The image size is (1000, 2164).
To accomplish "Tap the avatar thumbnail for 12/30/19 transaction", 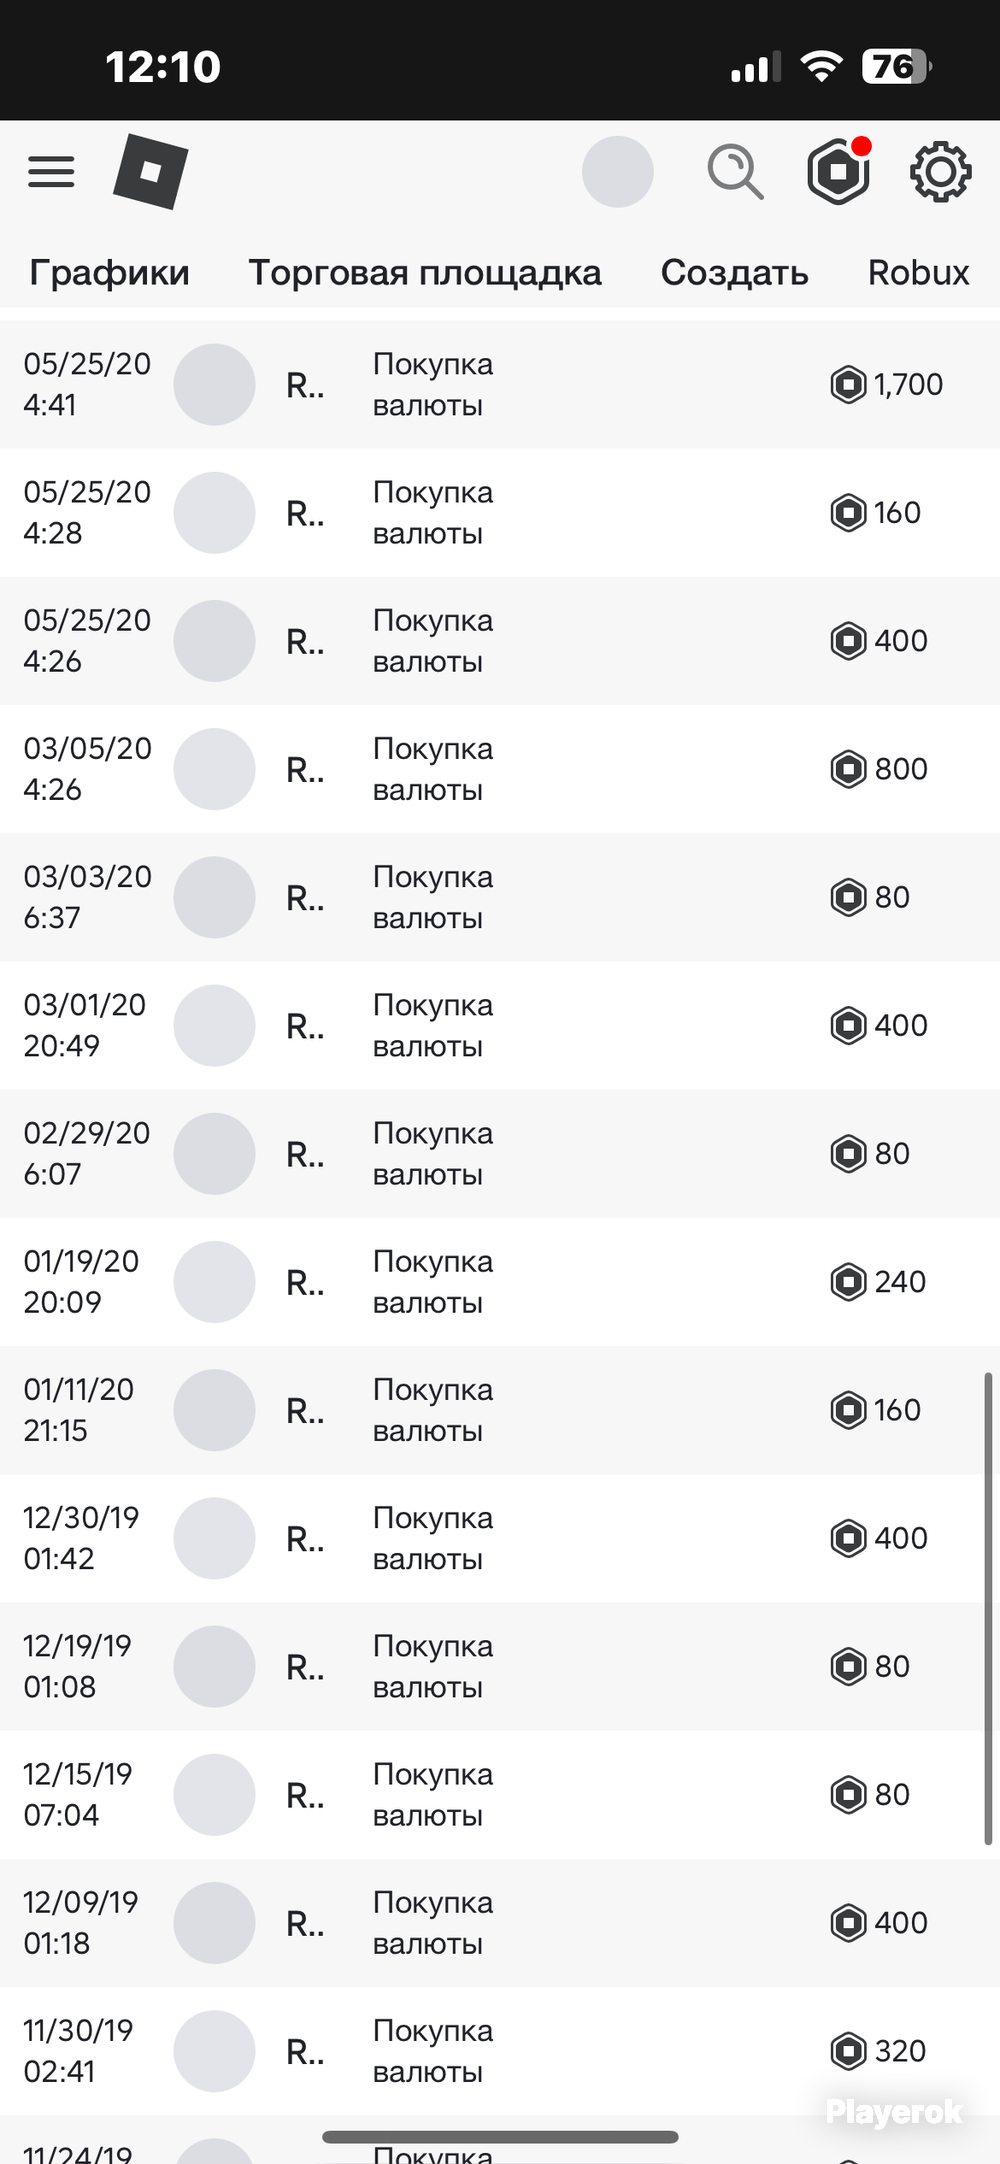I will point(214,1538).
